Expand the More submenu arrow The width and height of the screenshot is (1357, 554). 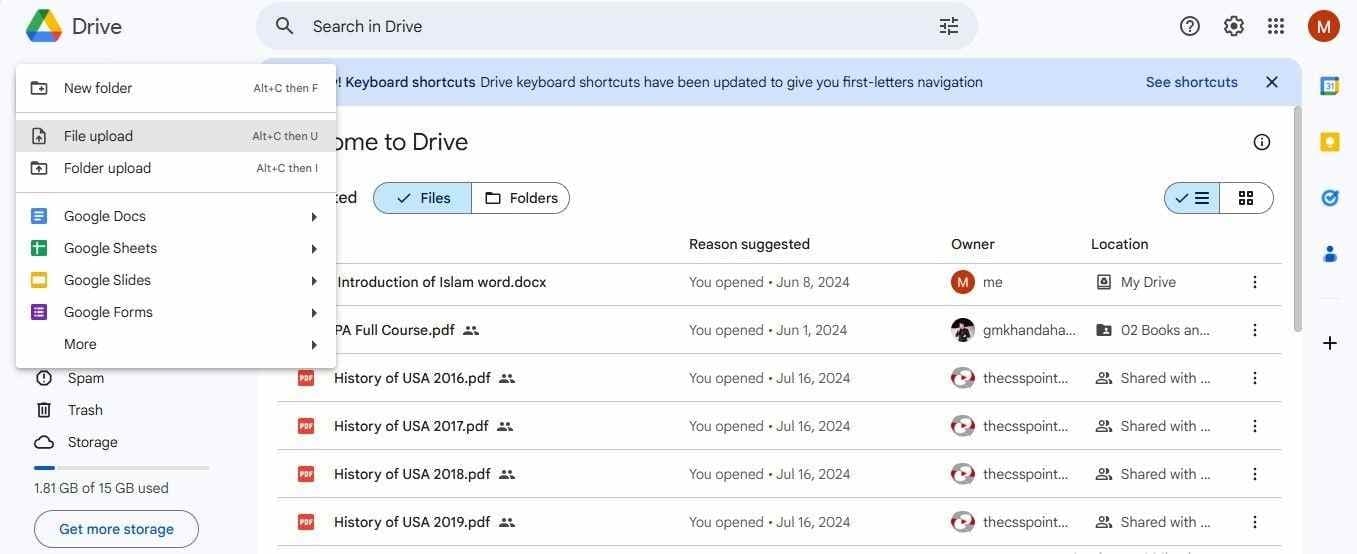[314, 344]
